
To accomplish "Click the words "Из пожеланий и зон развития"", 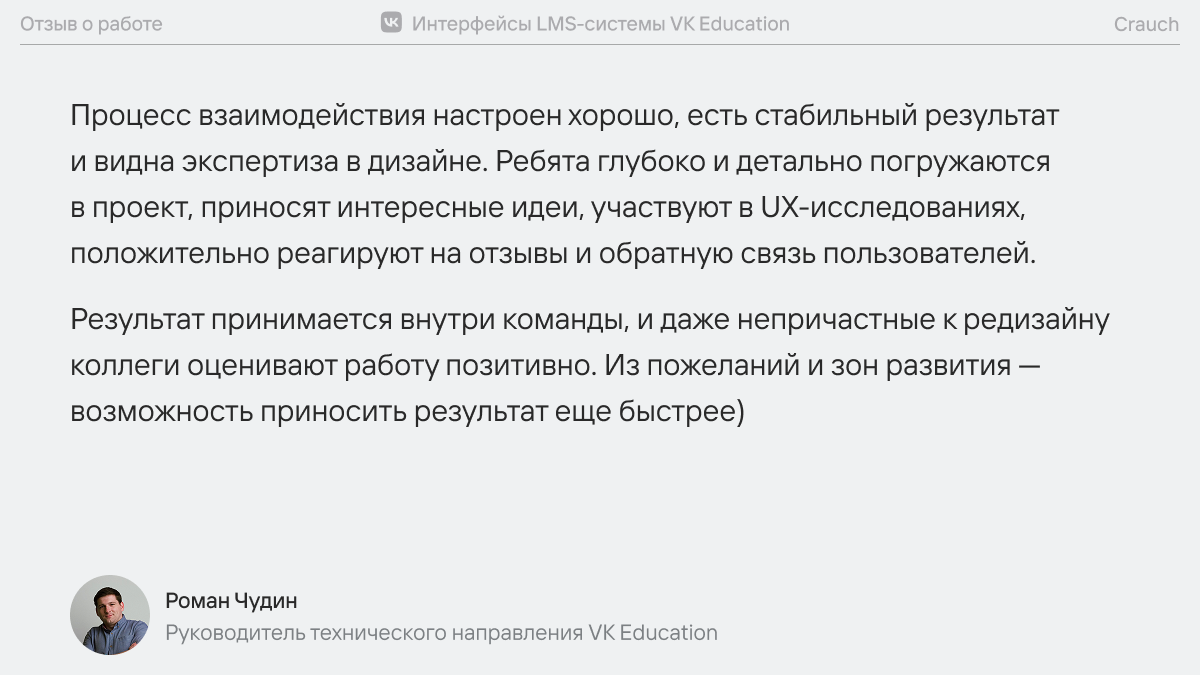I will [808, 367].
